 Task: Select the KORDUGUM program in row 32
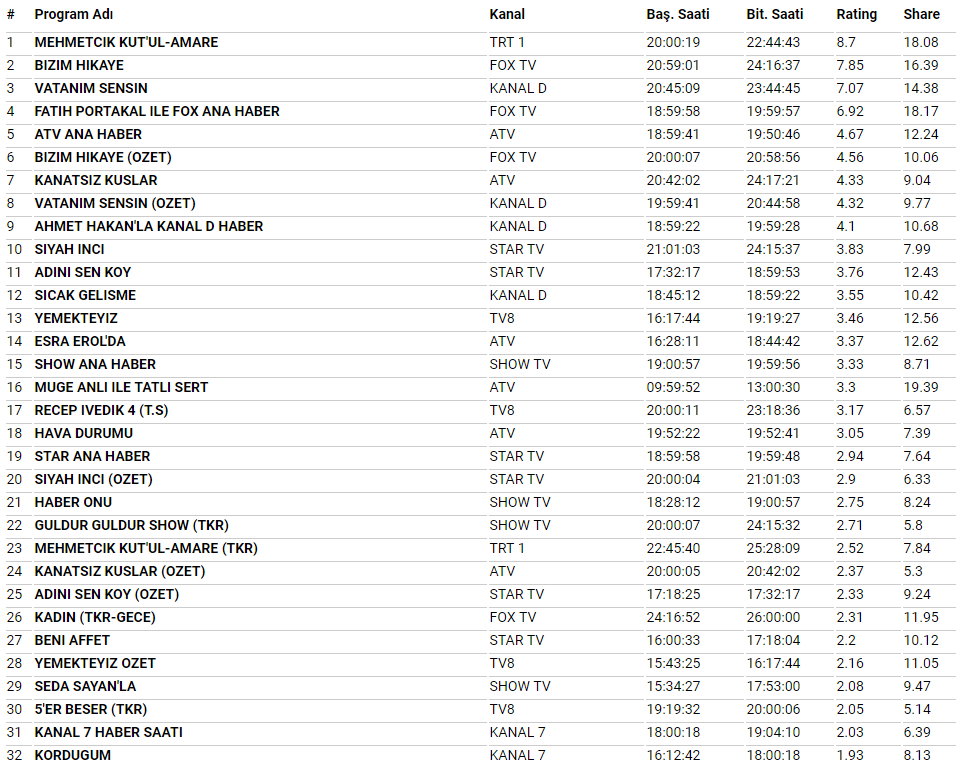73,755
